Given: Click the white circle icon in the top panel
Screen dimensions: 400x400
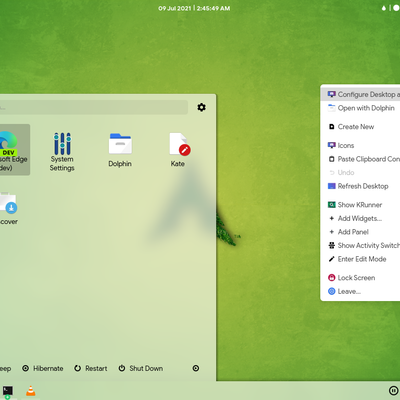Looking at the screenshot, I should 396,8.
